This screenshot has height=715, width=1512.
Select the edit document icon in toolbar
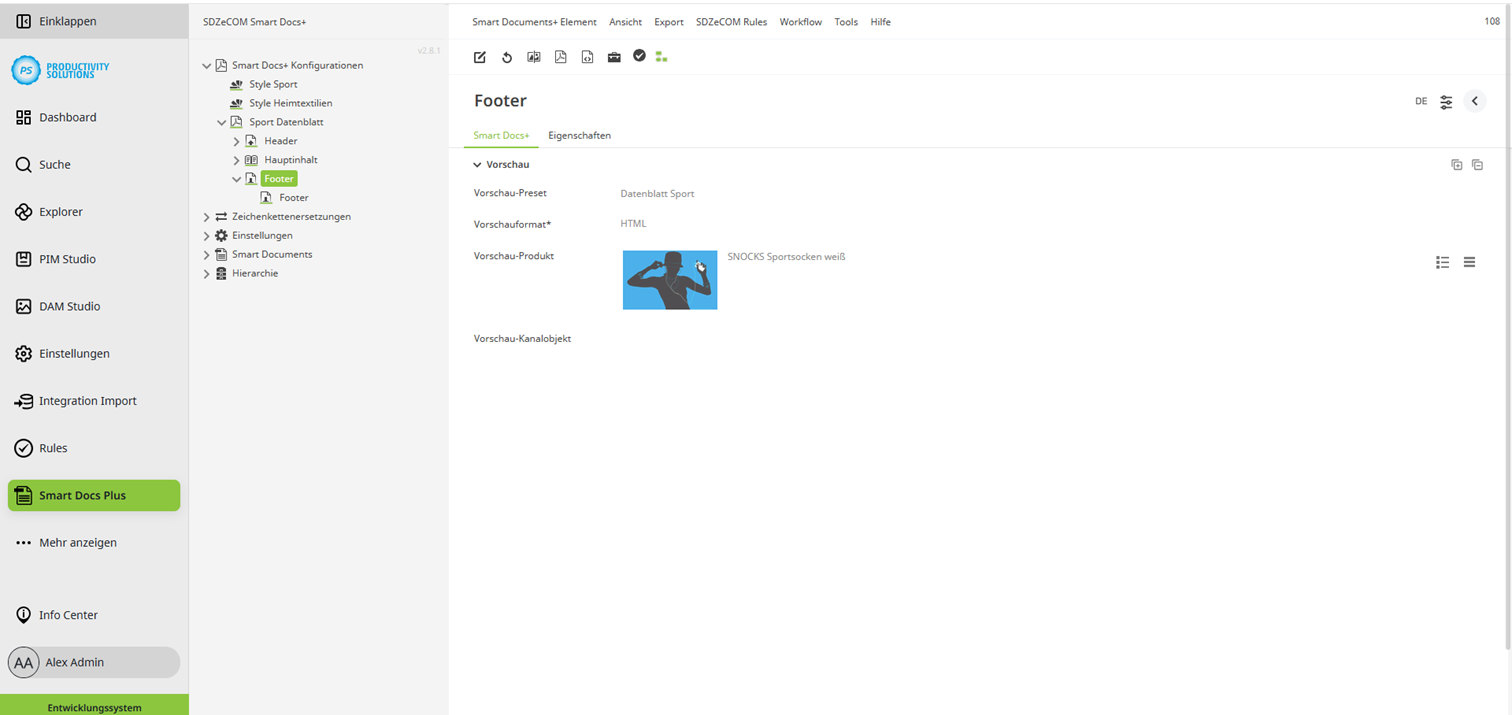(480, 57)
